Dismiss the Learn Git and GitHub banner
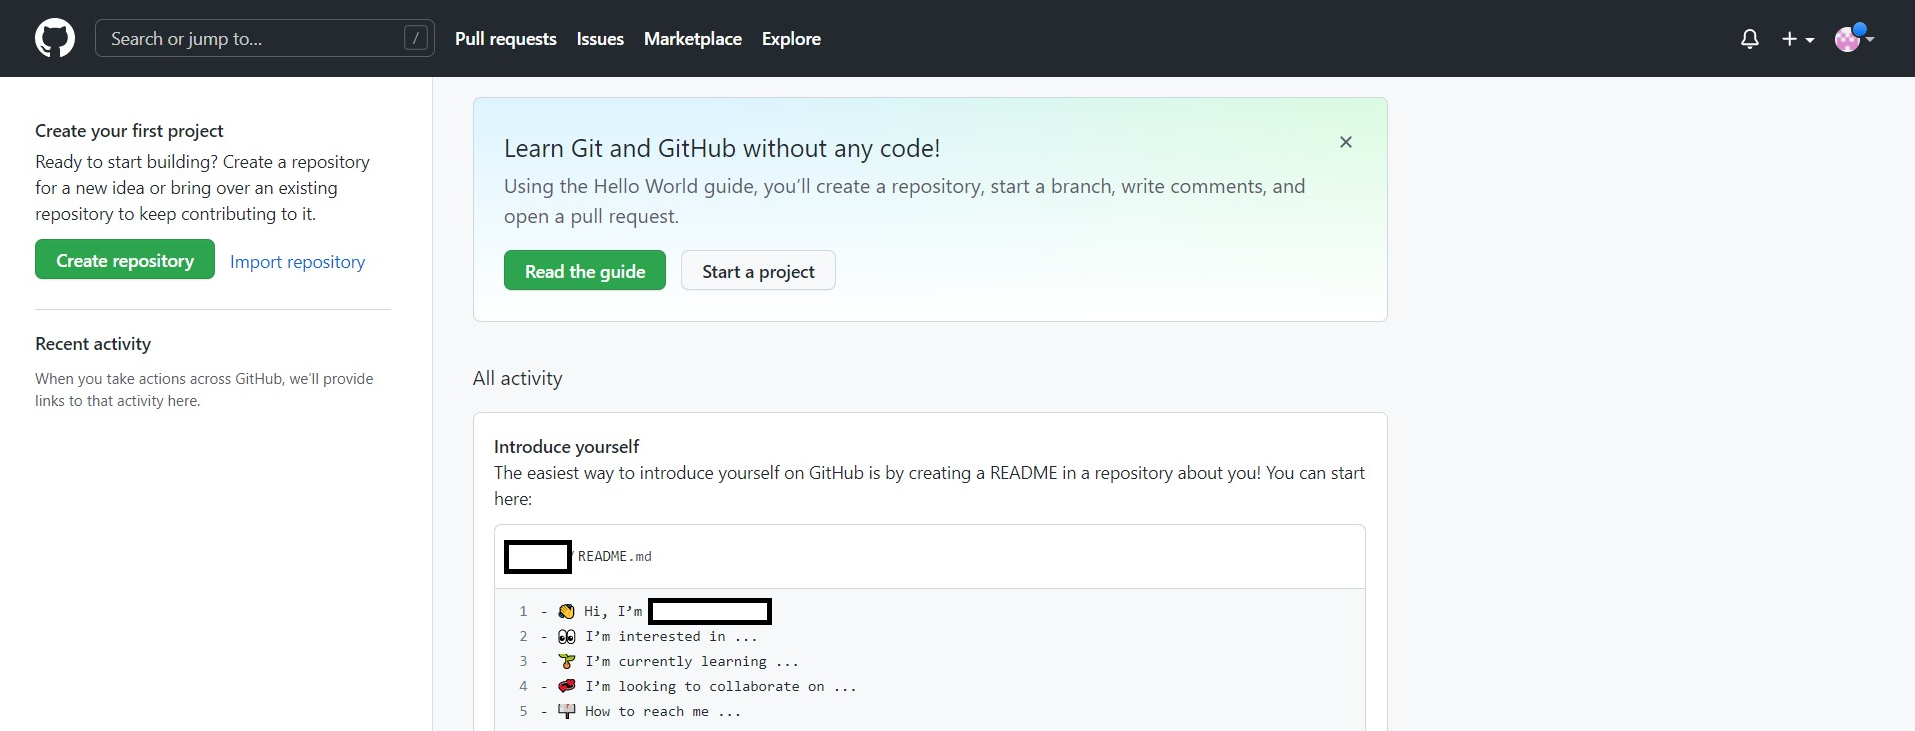Image resolution: width=1915 pixels, height=731 pixels. tap(1346, 142)
